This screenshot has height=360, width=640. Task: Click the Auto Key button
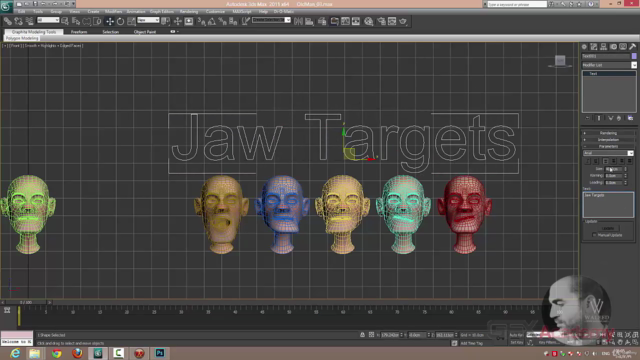(x=516, y=335)
